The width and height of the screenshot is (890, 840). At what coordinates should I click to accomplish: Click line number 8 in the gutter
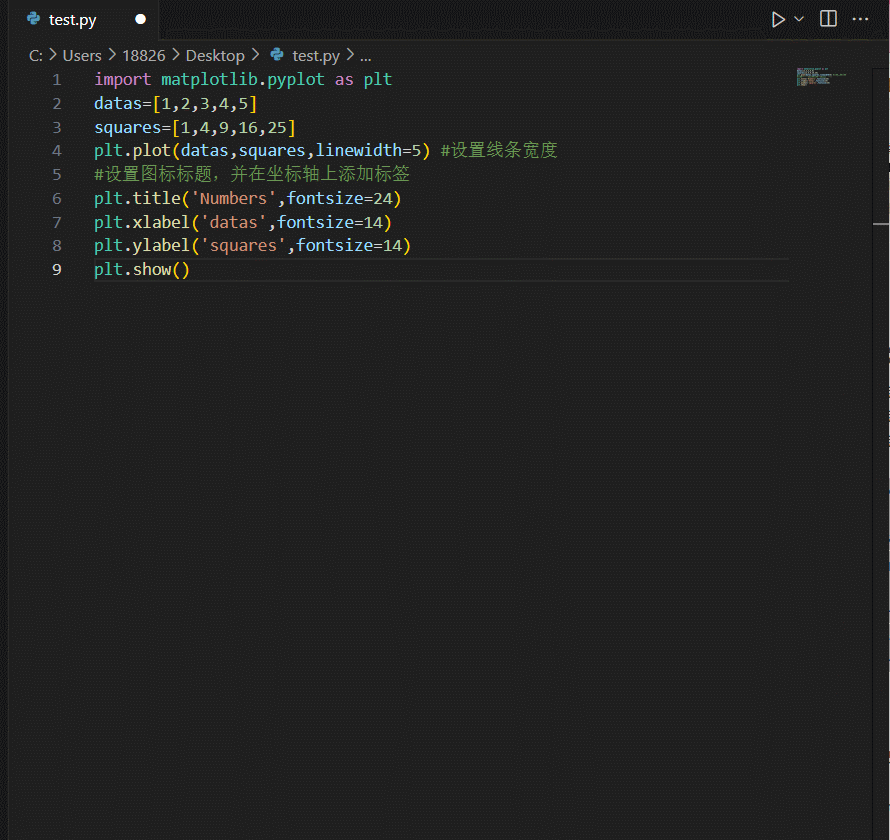(56, 245)
